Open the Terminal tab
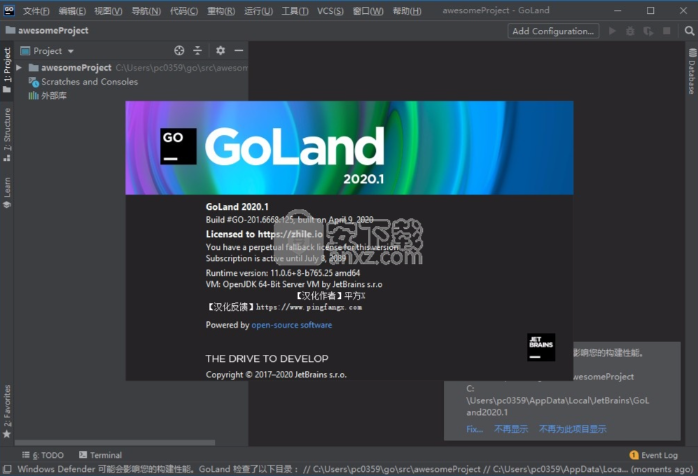 (99, 455)
